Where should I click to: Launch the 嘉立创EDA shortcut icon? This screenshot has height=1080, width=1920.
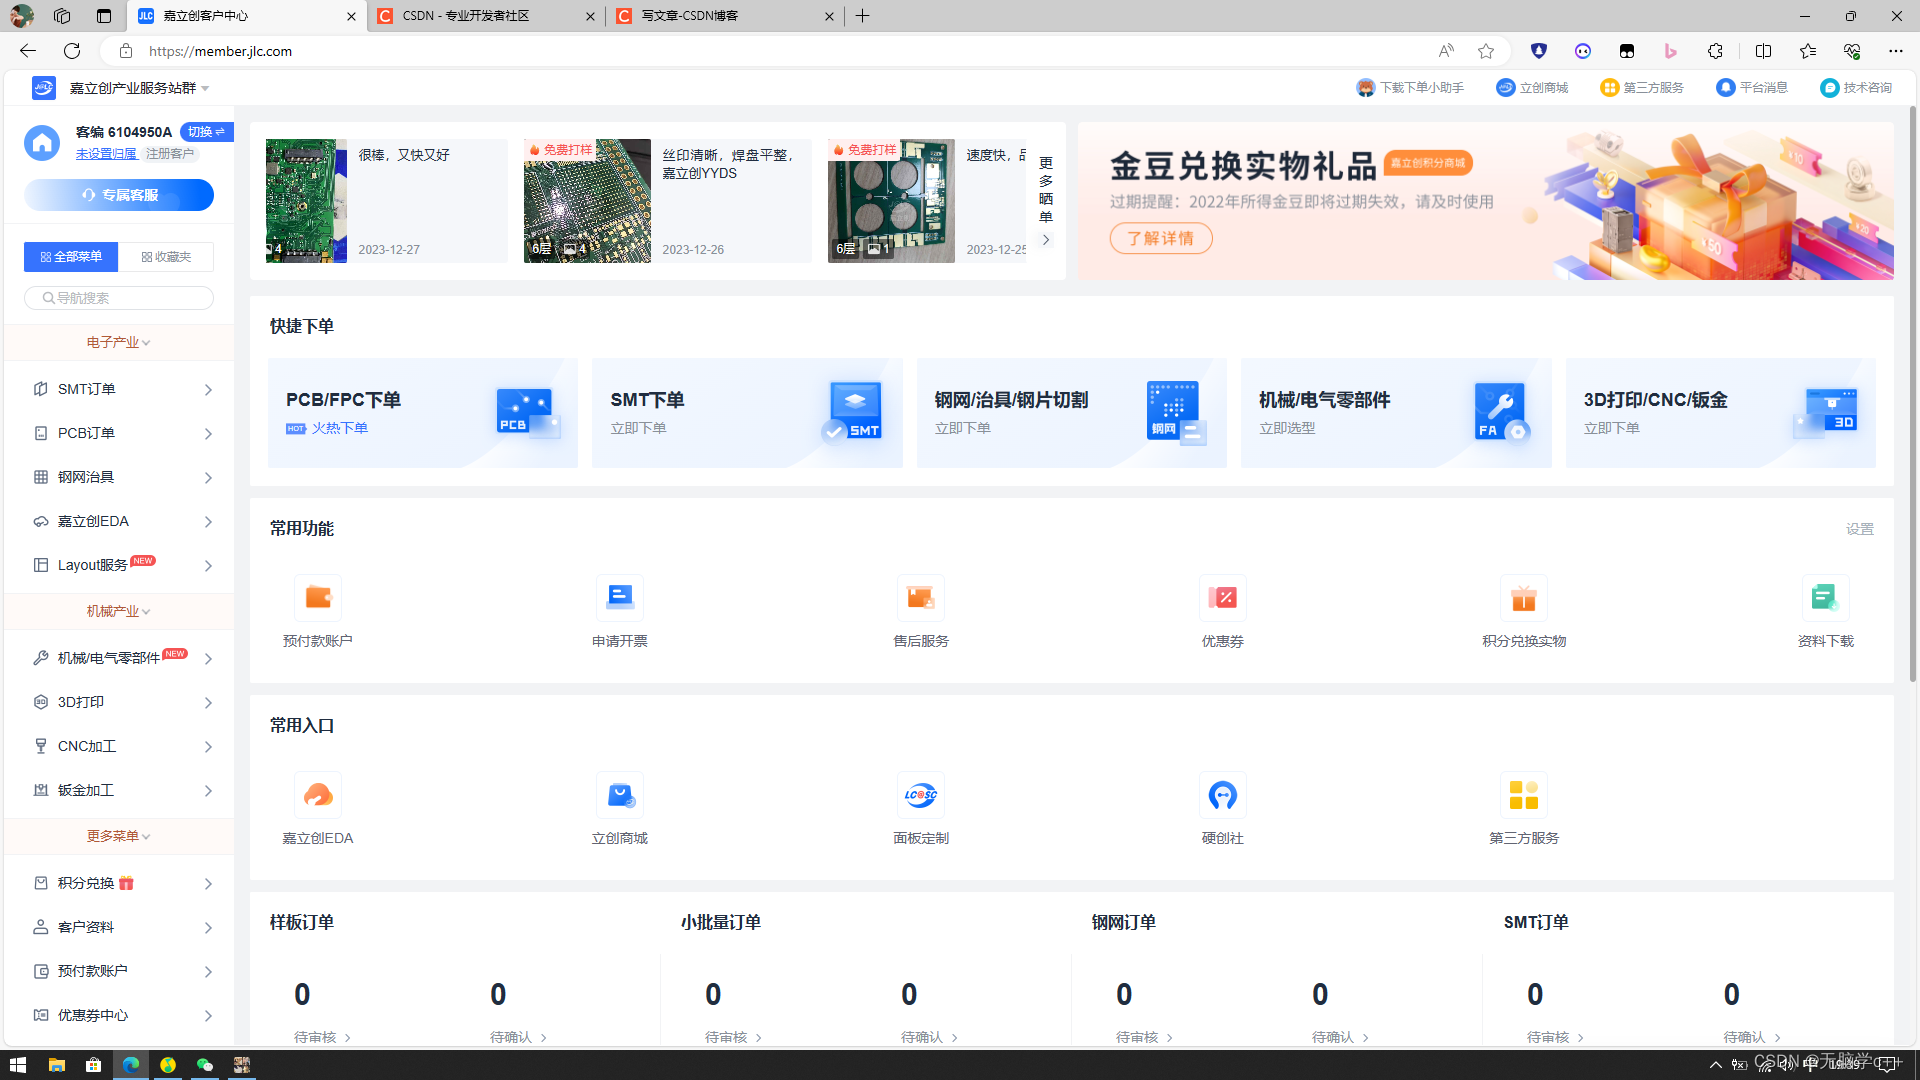click(318, 795)
